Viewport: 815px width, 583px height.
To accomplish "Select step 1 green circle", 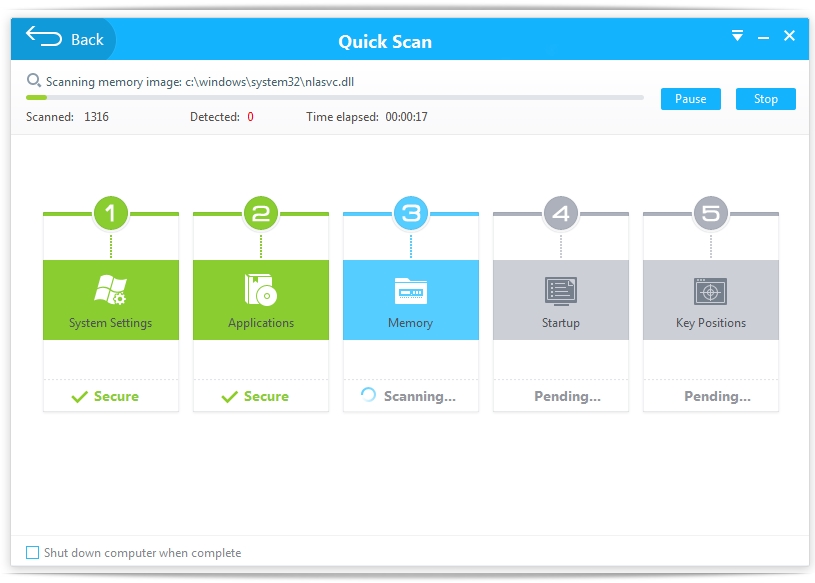I will pos(111,213).
